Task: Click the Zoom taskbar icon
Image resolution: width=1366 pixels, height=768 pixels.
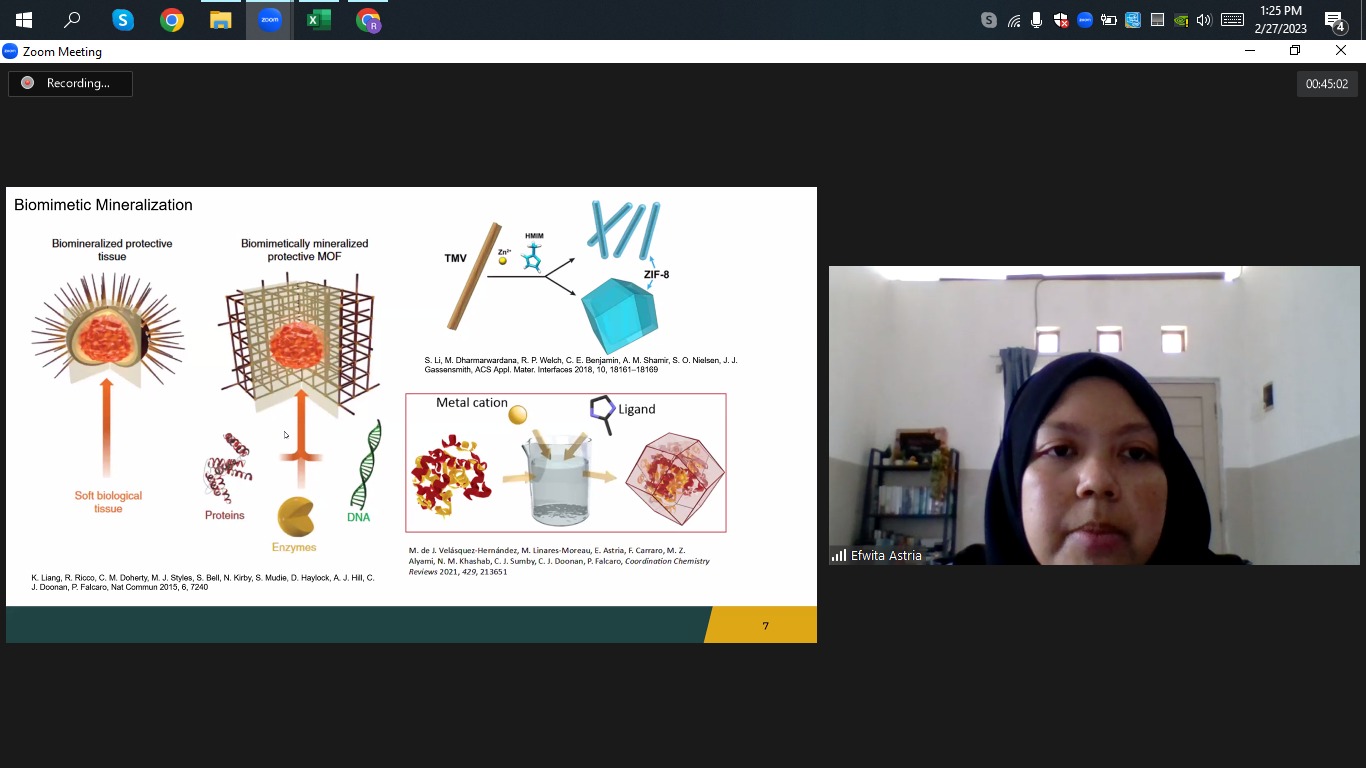Action: [270, 20]
